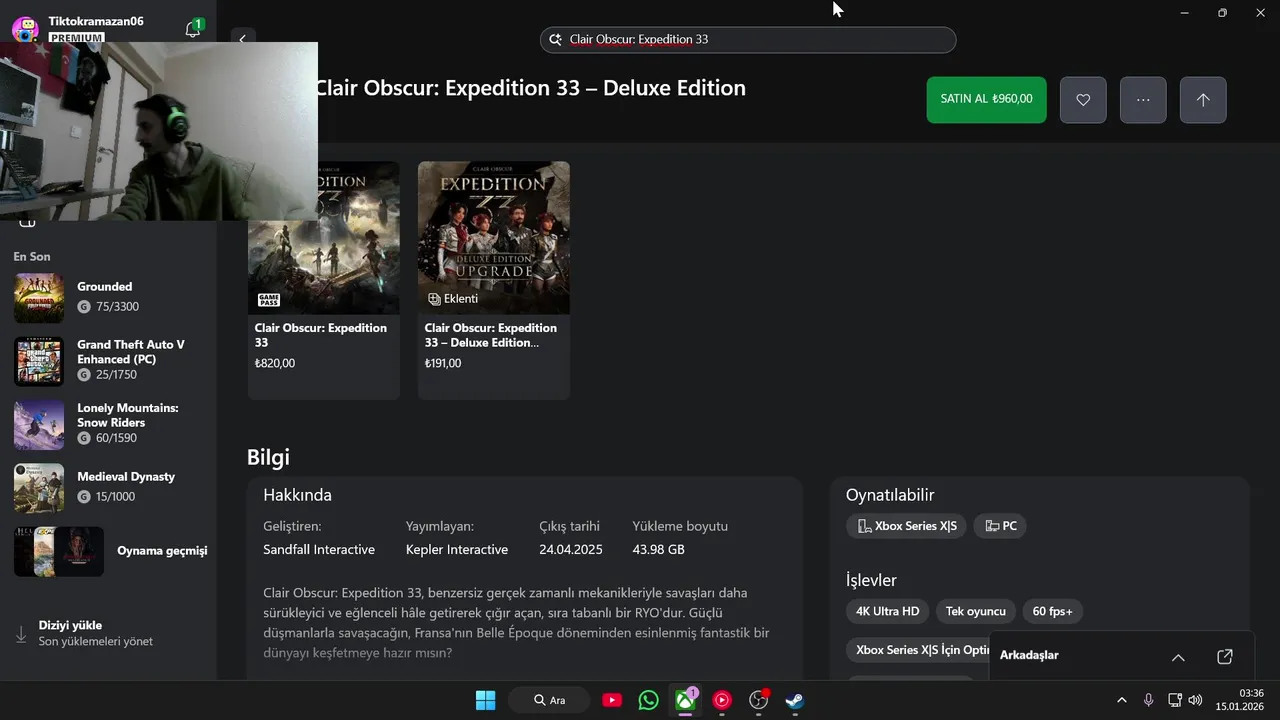Show hidden system tray icons
Image resolution: width=1280 pixels, height=720 pixels.
tap(1122, 700)
